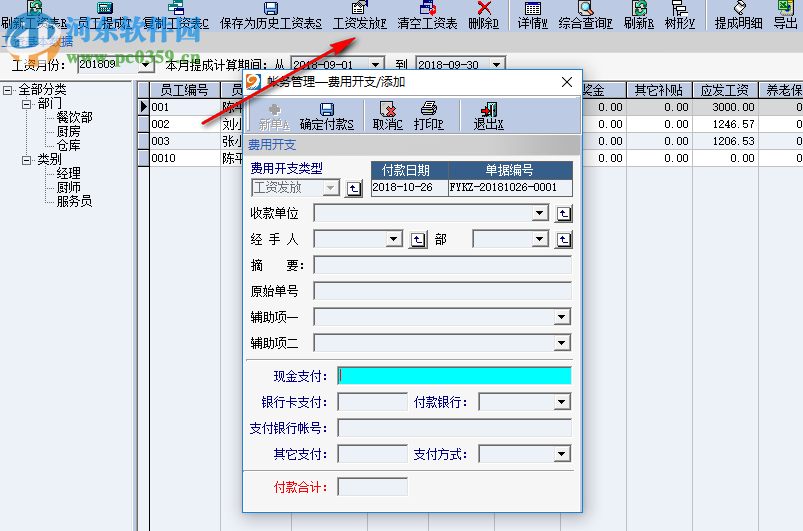Collapse 类别 tree node

(26, 160)
